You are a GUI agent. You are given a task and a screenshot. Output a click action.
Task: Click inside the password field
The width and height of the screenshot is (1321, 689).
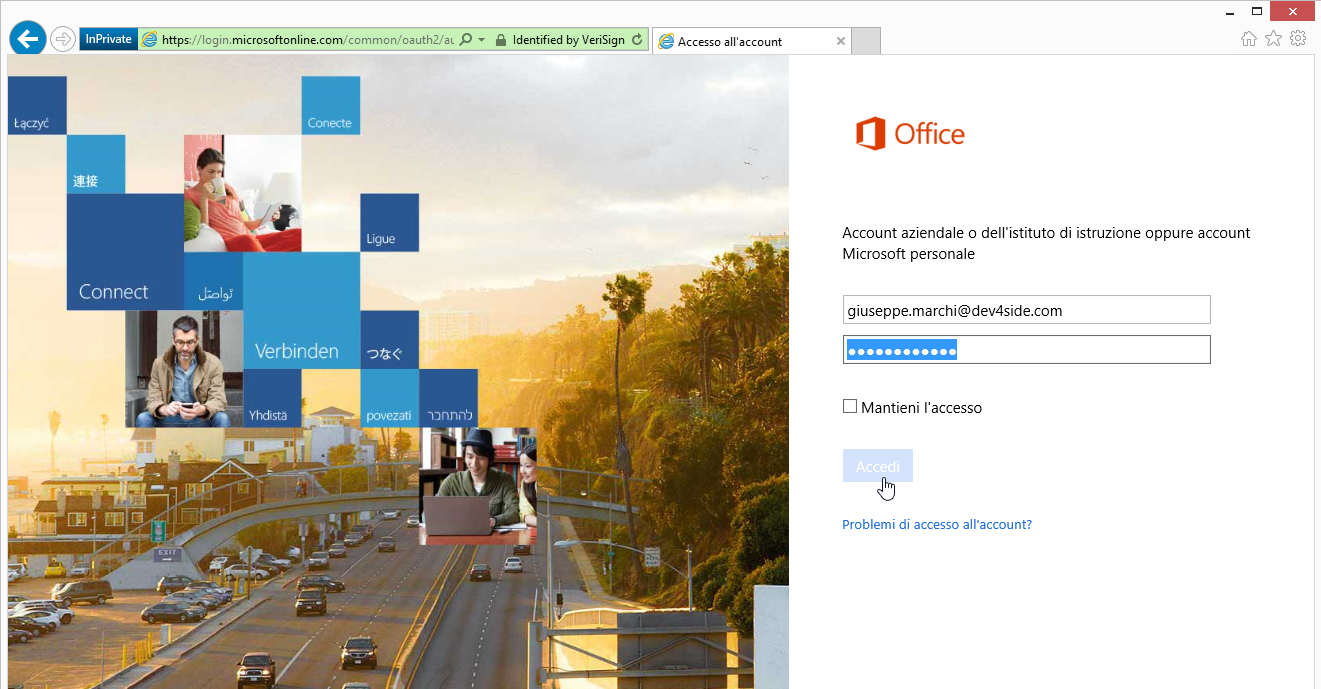pyautogui.click(x=1027, y=349)
